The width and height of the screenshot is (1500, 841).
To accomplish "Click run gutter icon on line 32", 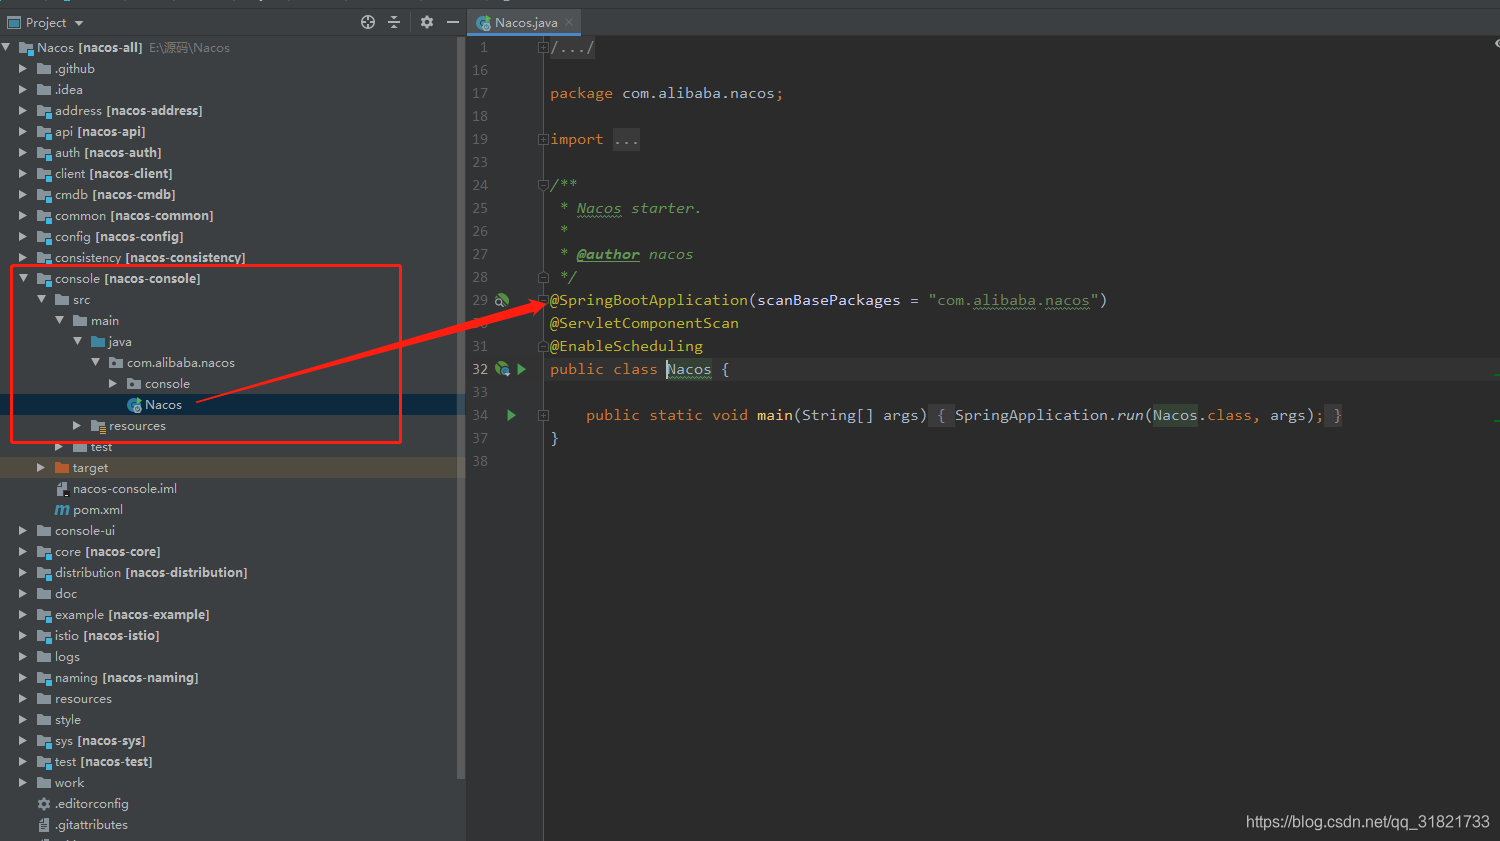I will click(x=521, y=369).
